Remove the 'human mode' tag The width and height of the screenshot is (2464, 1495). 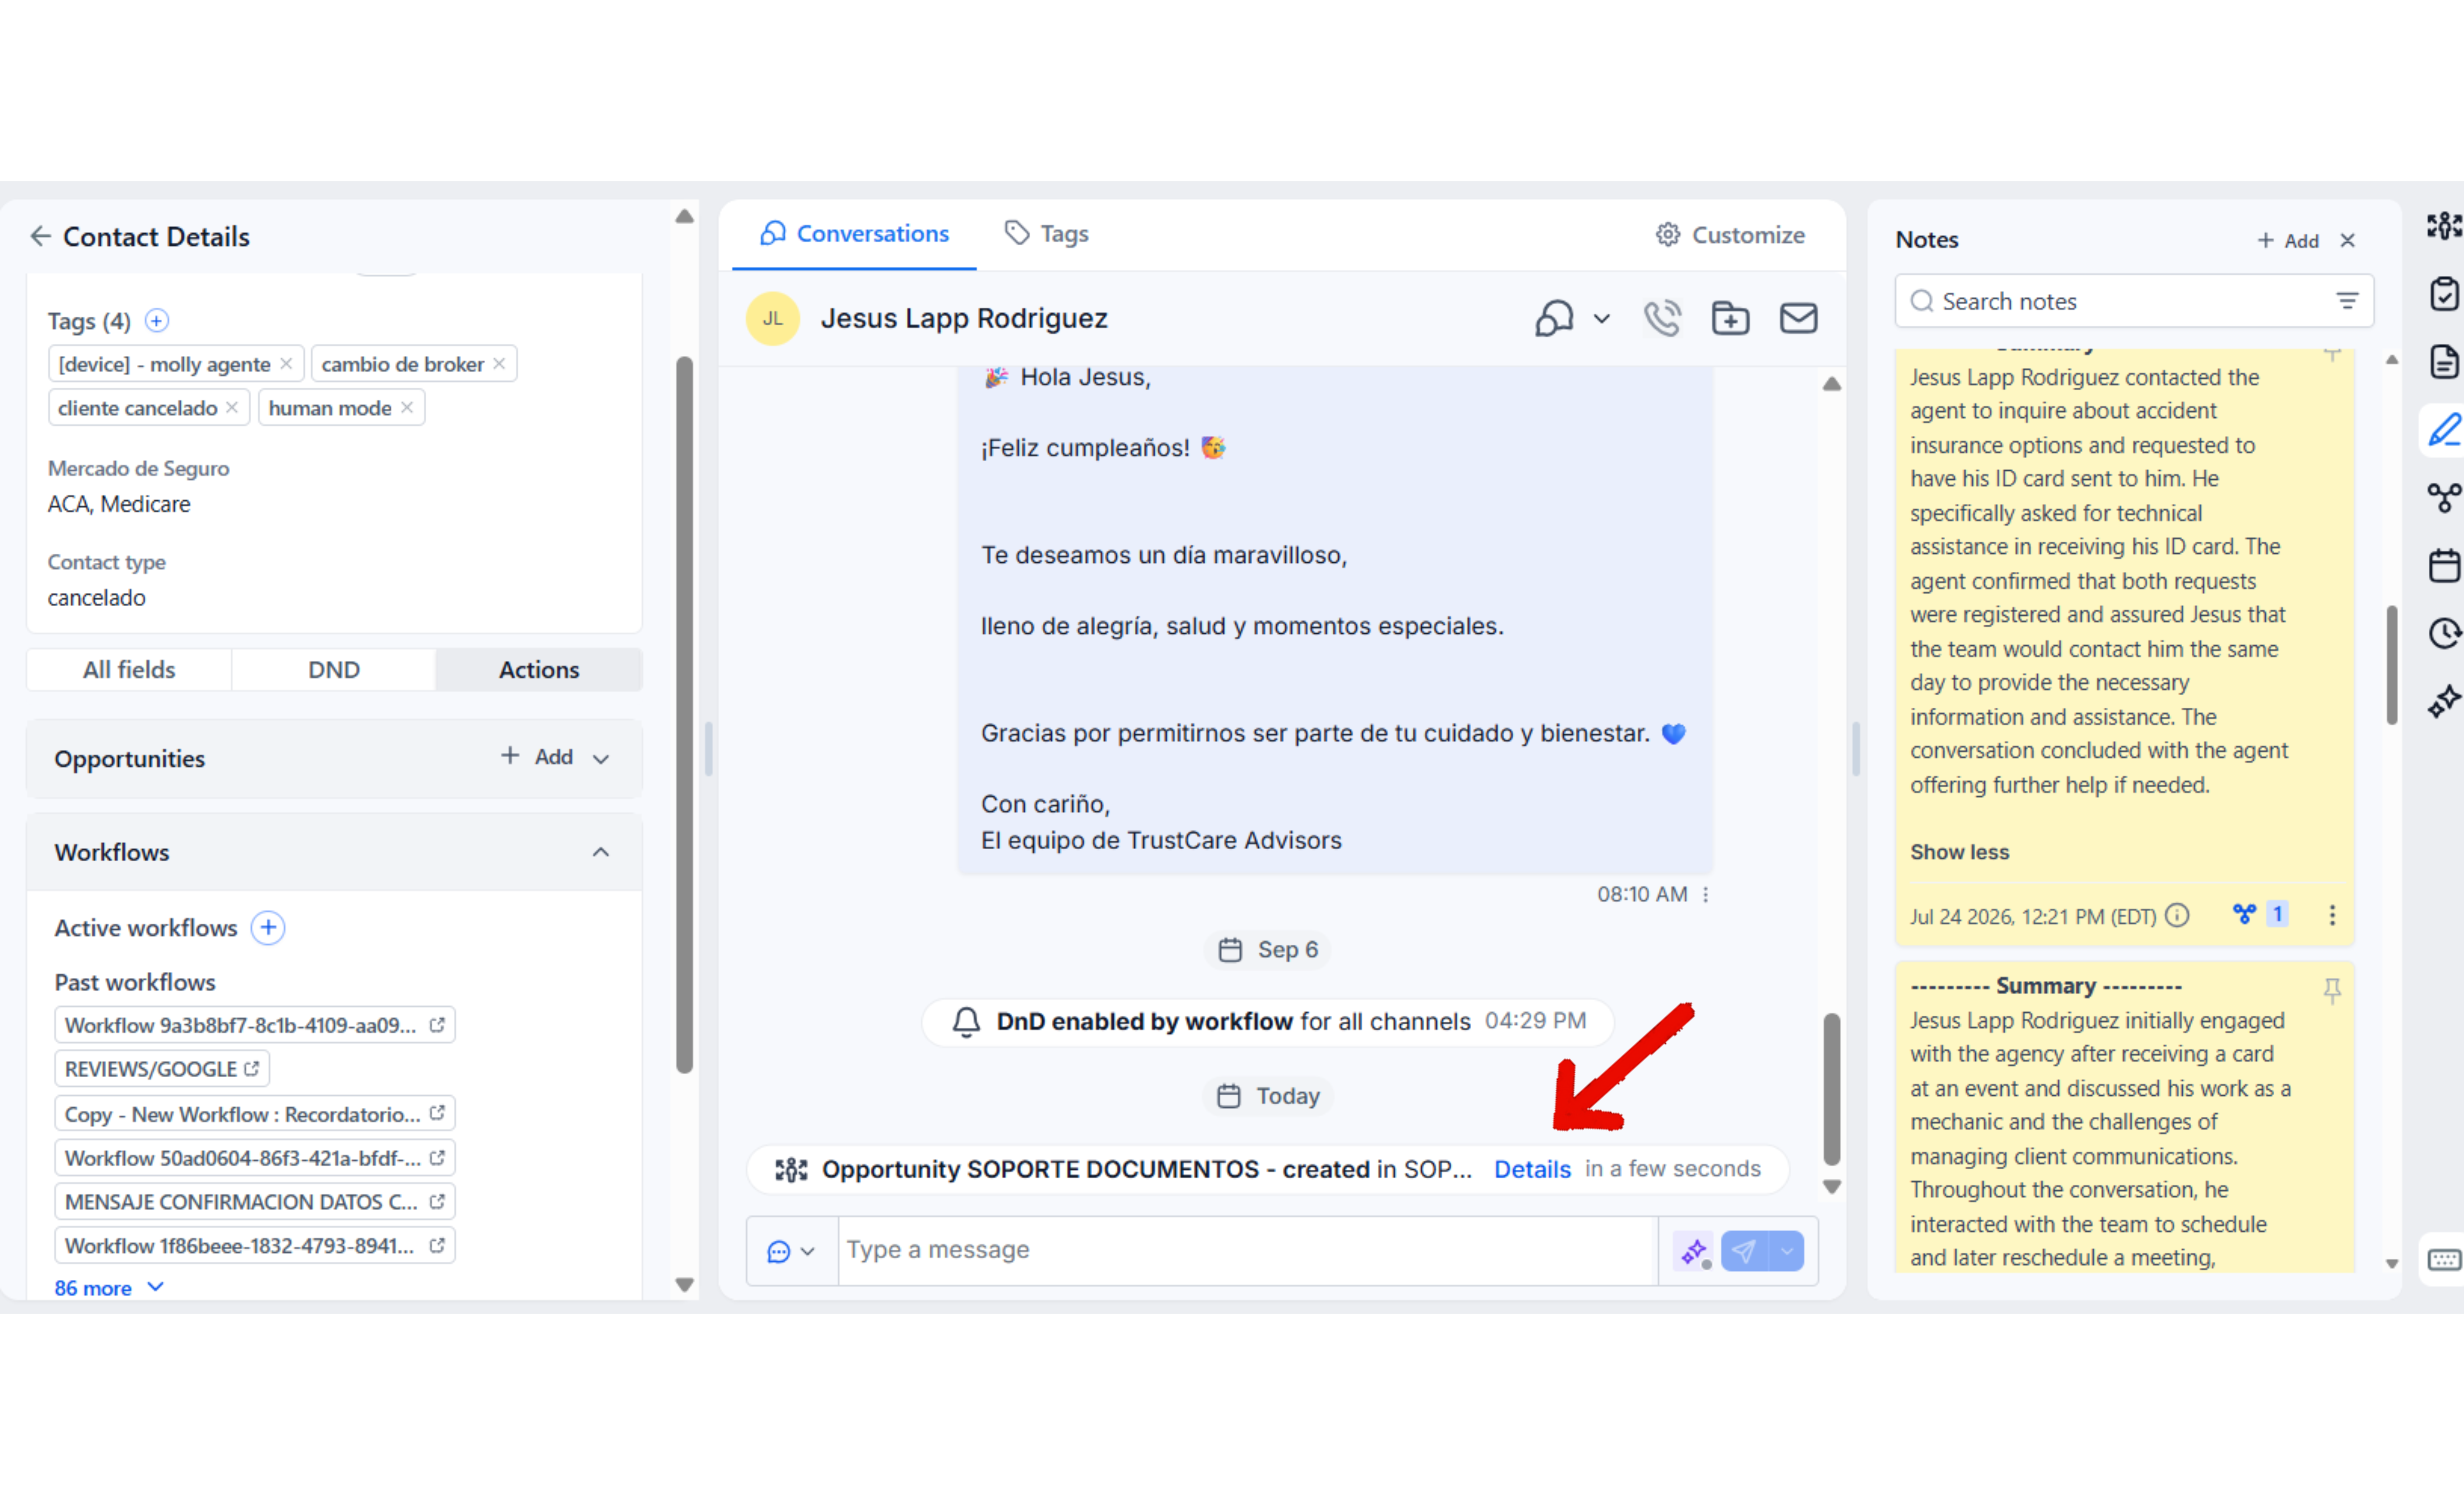click(407, 408)
